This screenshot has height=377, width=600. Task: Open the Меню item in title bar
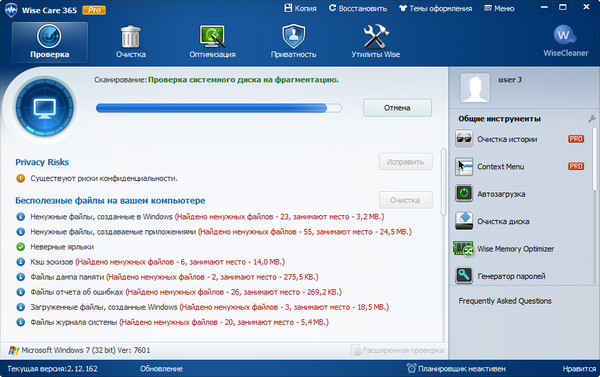coord(499,8)
